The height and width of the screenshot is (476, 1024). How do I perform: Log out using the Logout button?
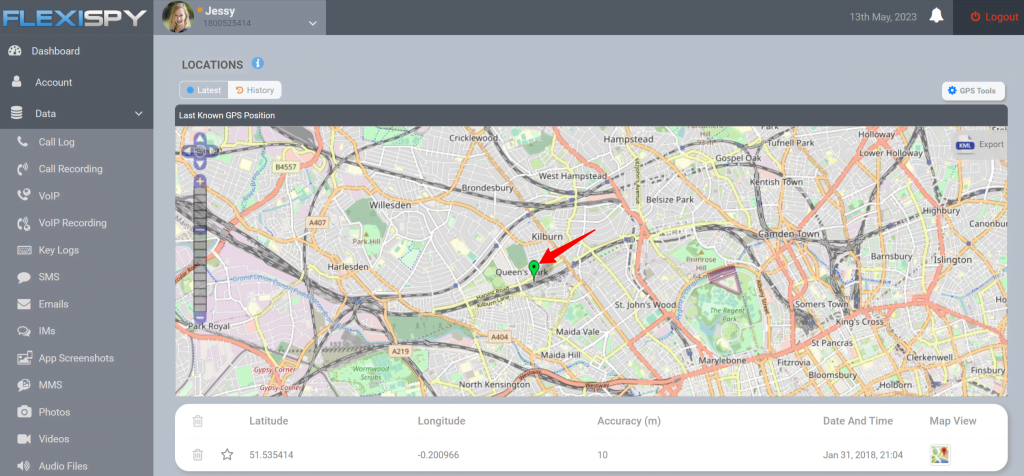[x=994, y=17]
